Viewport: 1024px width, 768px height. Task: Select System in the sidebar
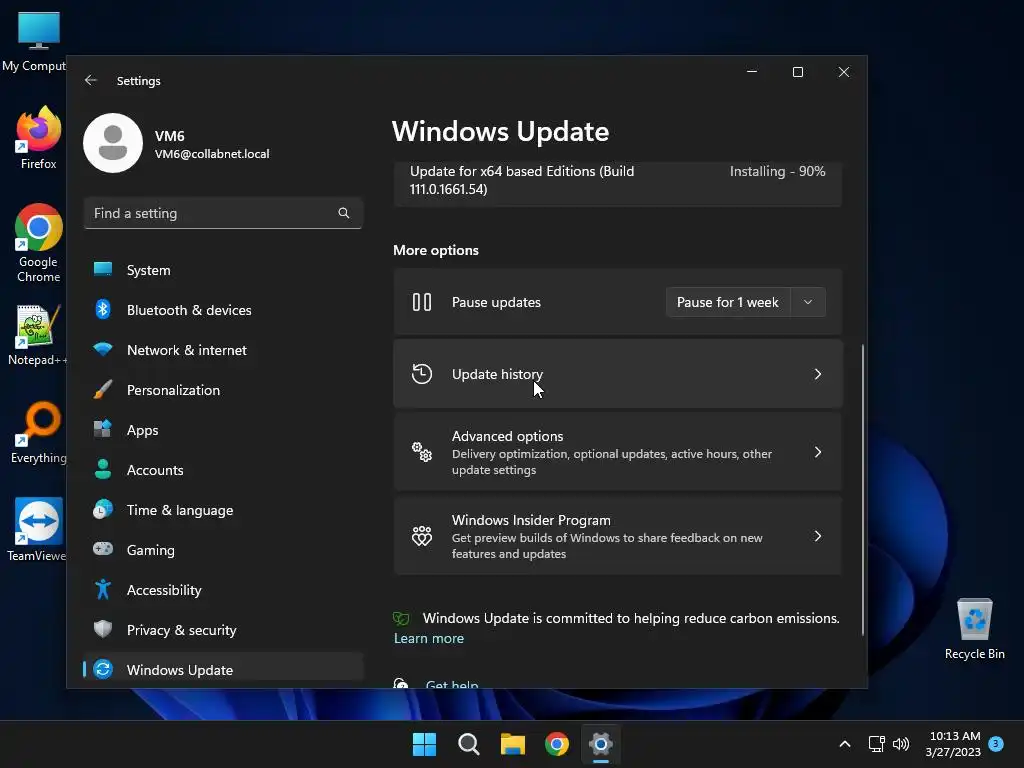coord(223,270)
